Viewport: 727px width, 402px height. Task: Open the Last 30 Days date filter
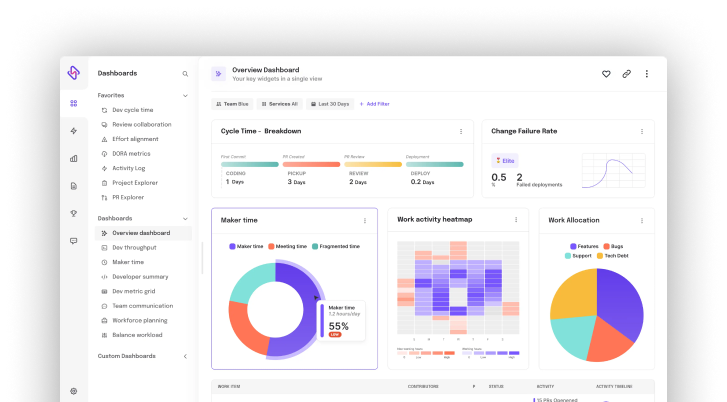point(329,104)
